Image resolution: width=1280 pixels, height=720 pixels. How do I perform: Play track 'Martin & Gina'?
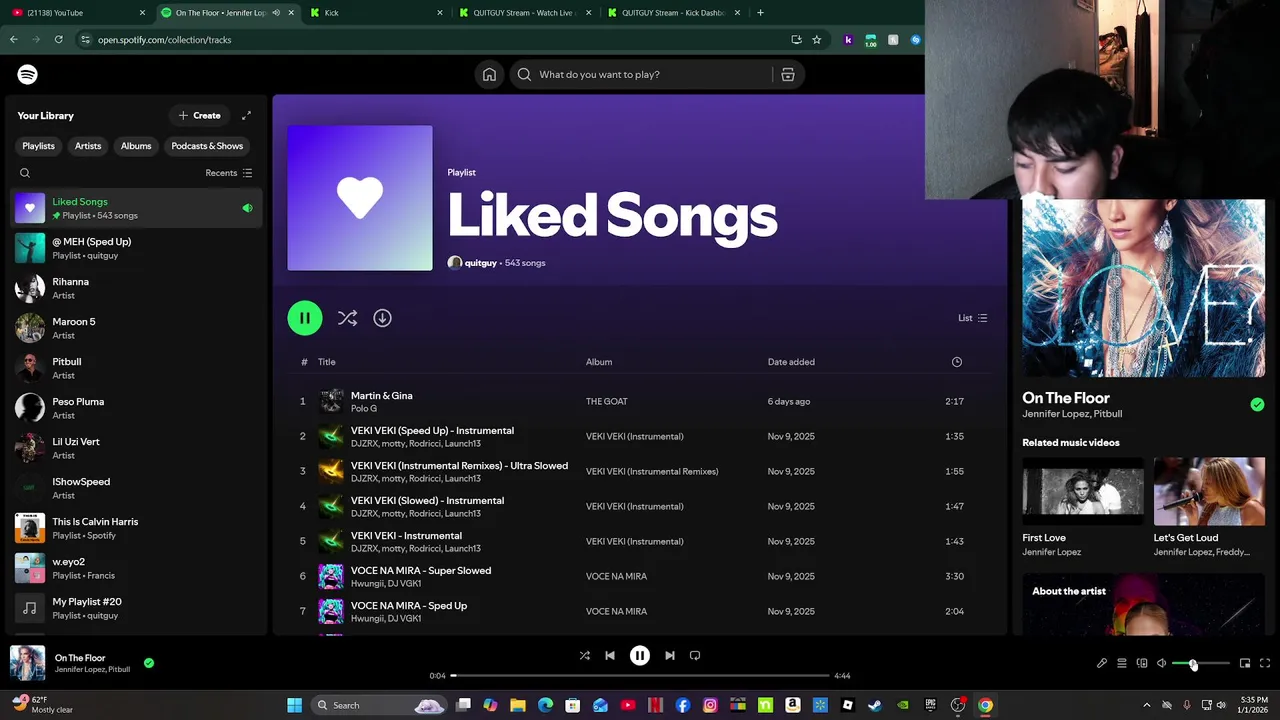(x=639, y=402)
